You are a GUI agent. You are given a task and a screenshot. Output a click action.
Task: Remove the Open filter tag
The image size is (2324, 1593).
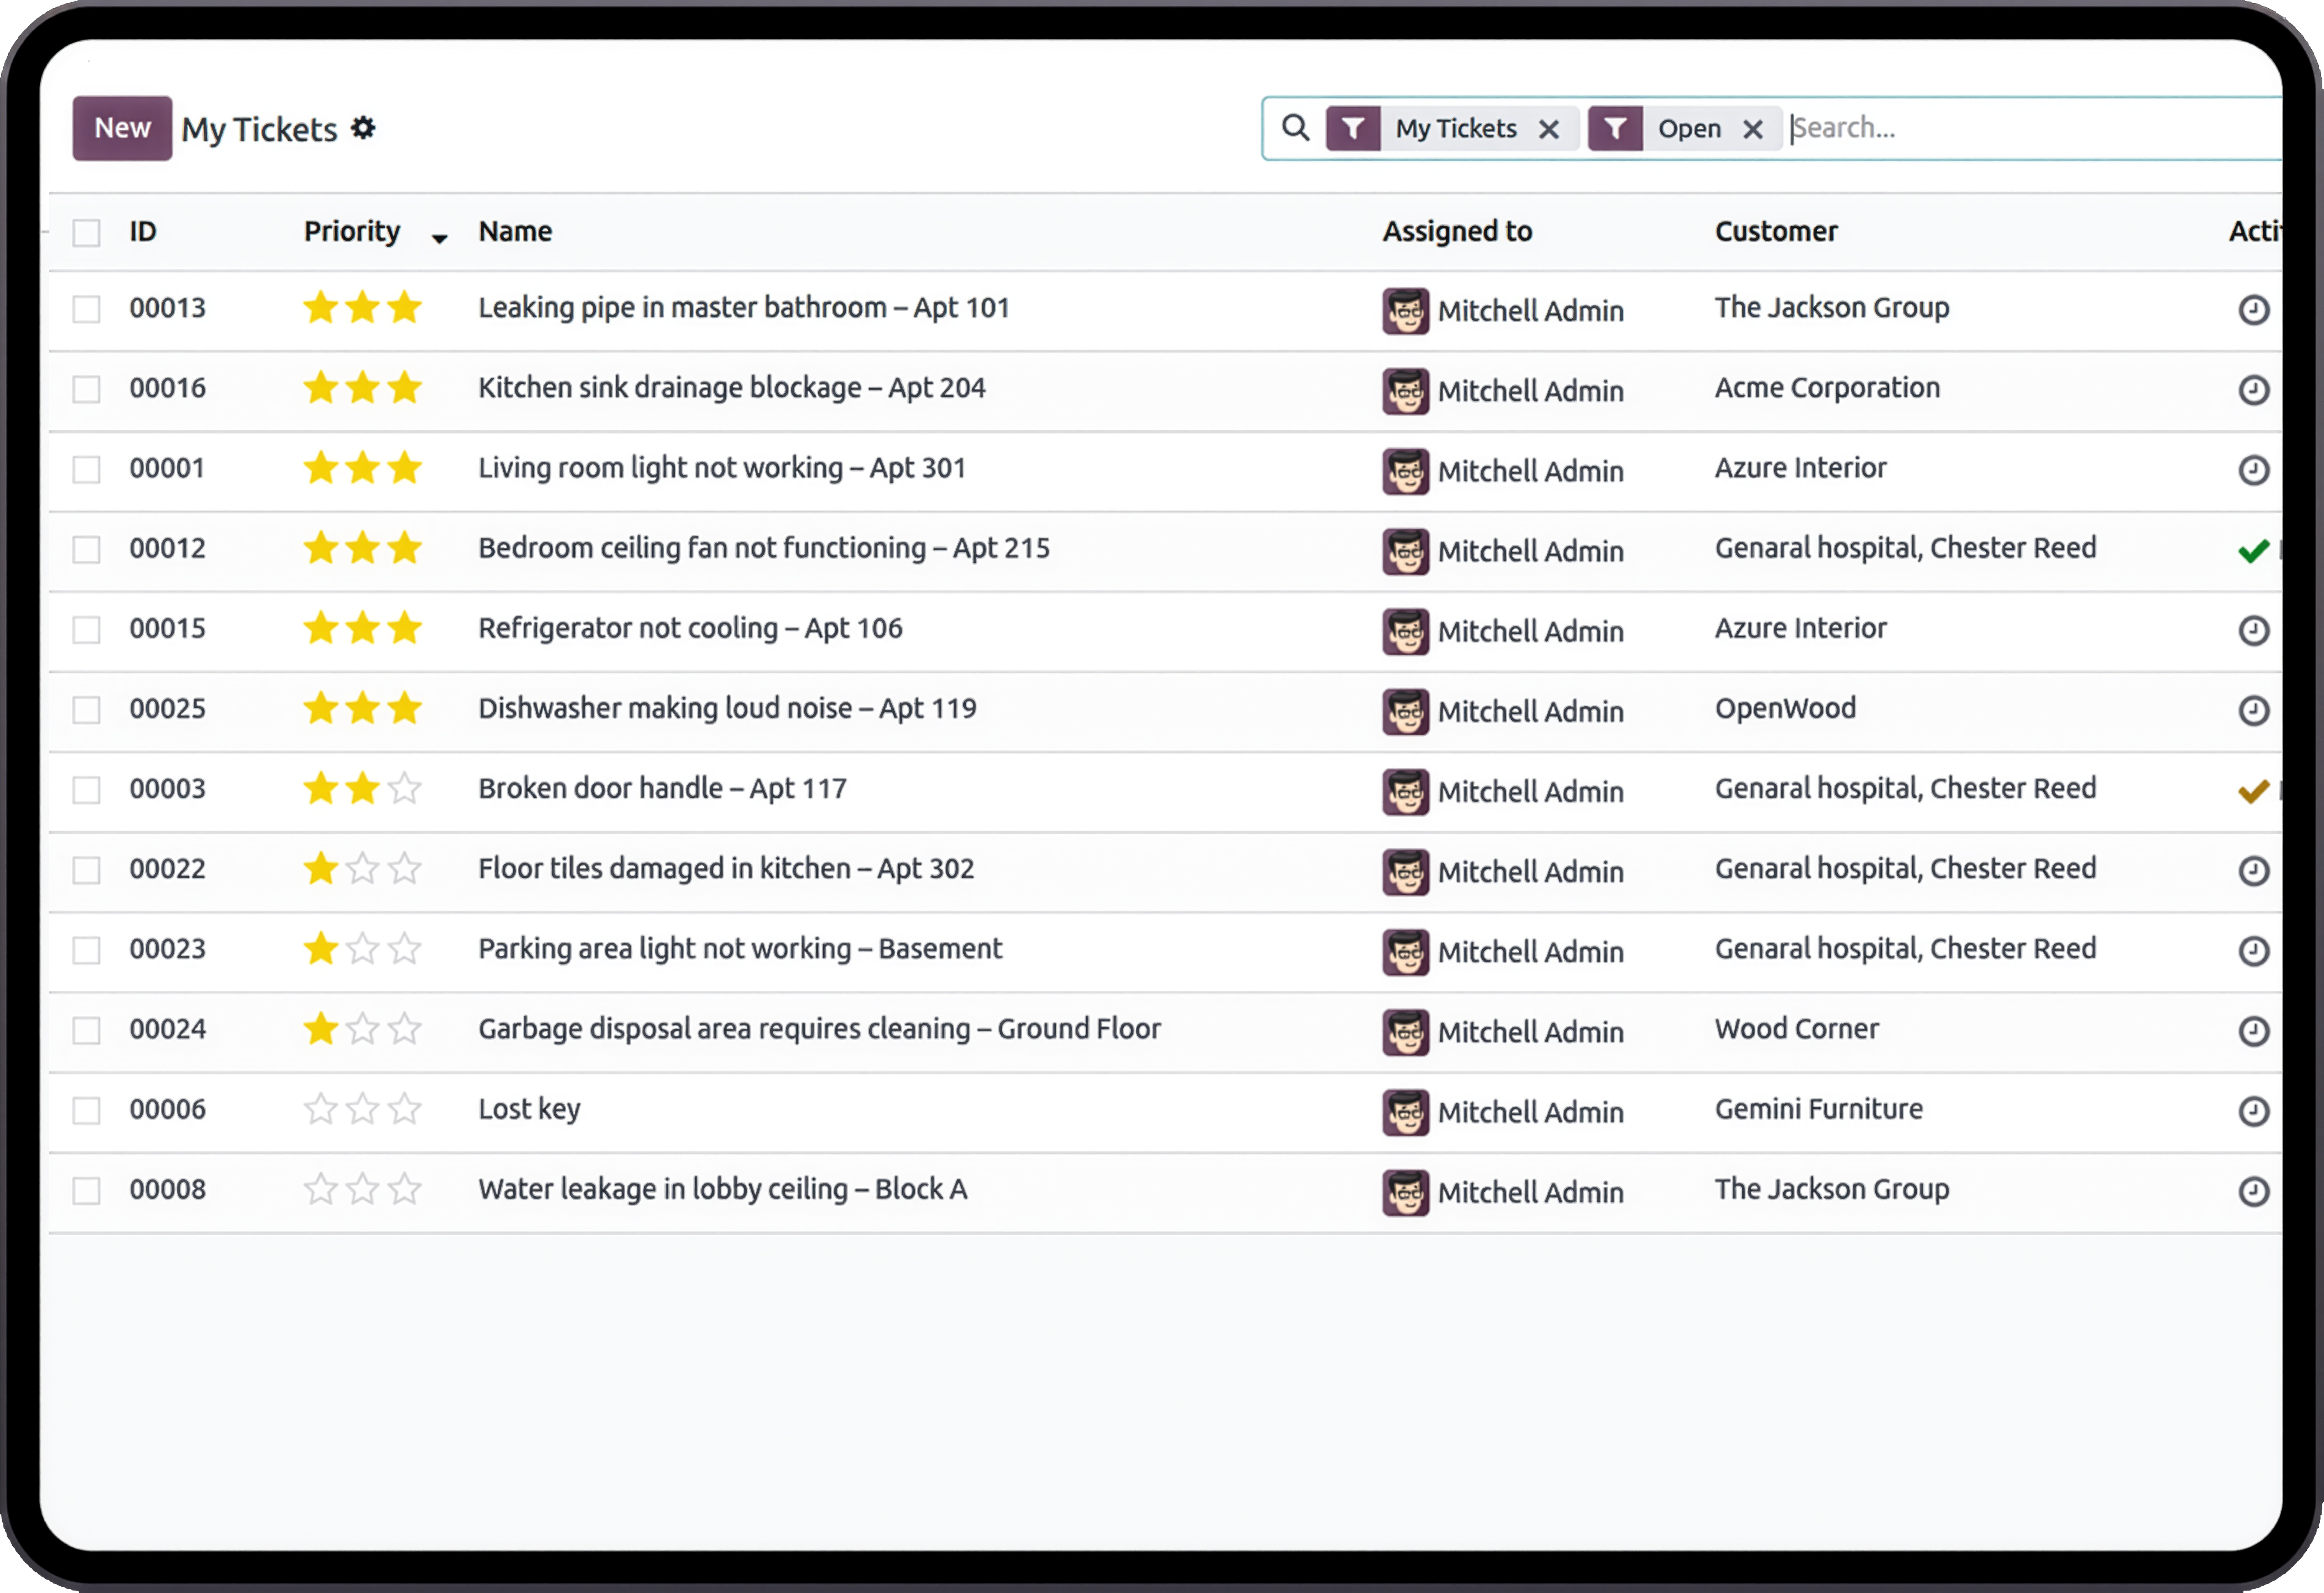pos(1752,129)
